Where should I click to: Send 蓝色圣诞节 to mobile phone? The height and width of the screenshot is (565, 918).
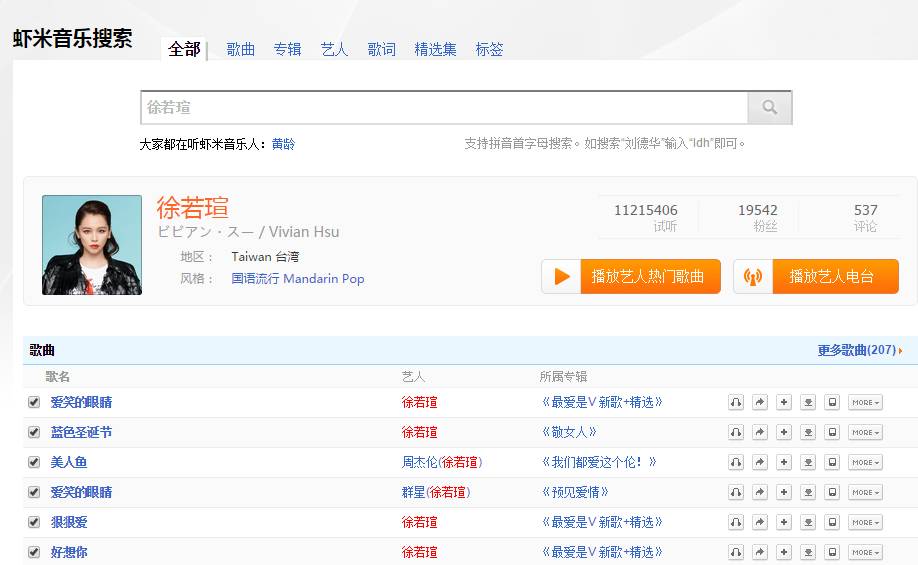832,432
